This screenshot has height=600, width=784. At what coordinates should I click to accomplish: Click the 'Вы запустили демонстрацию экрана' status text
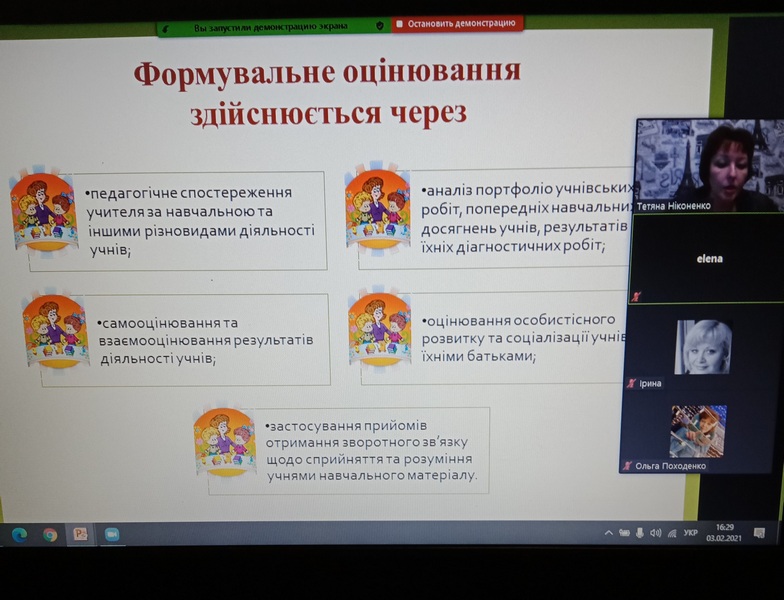pyautogui.click(x=270, y=27)
